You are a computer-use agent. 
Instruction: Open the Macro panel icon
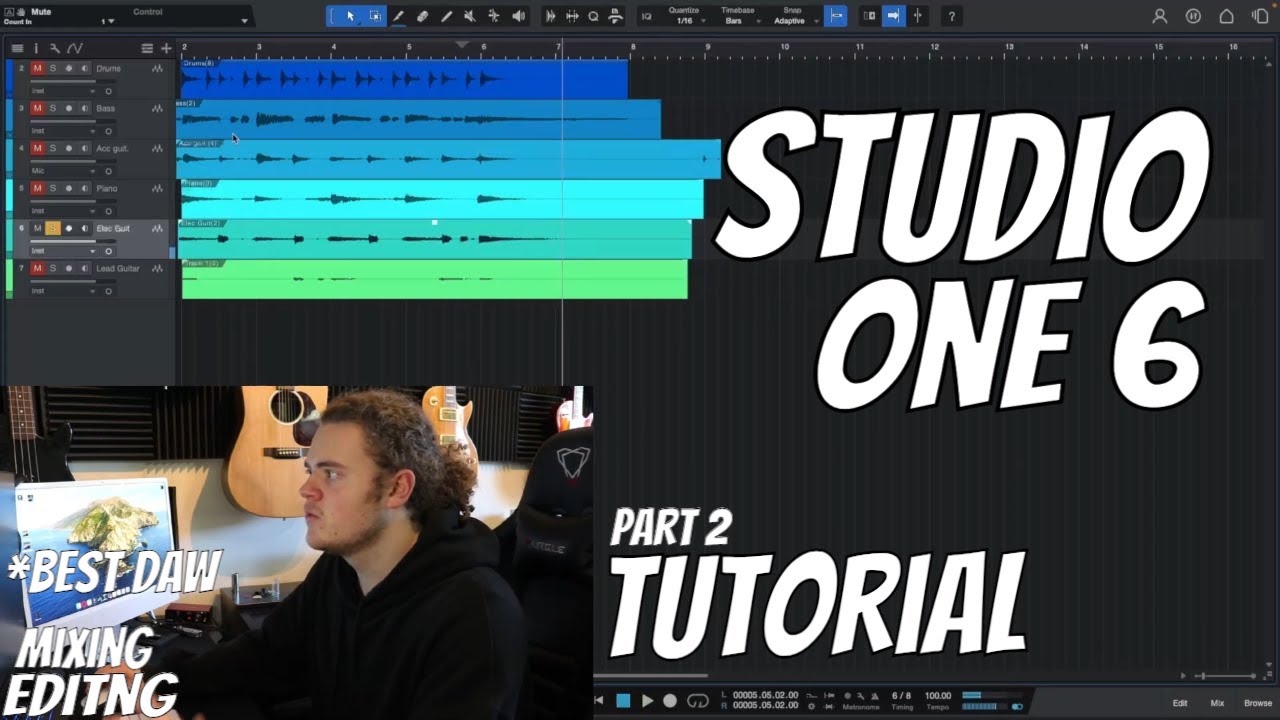tap(615, 16)
